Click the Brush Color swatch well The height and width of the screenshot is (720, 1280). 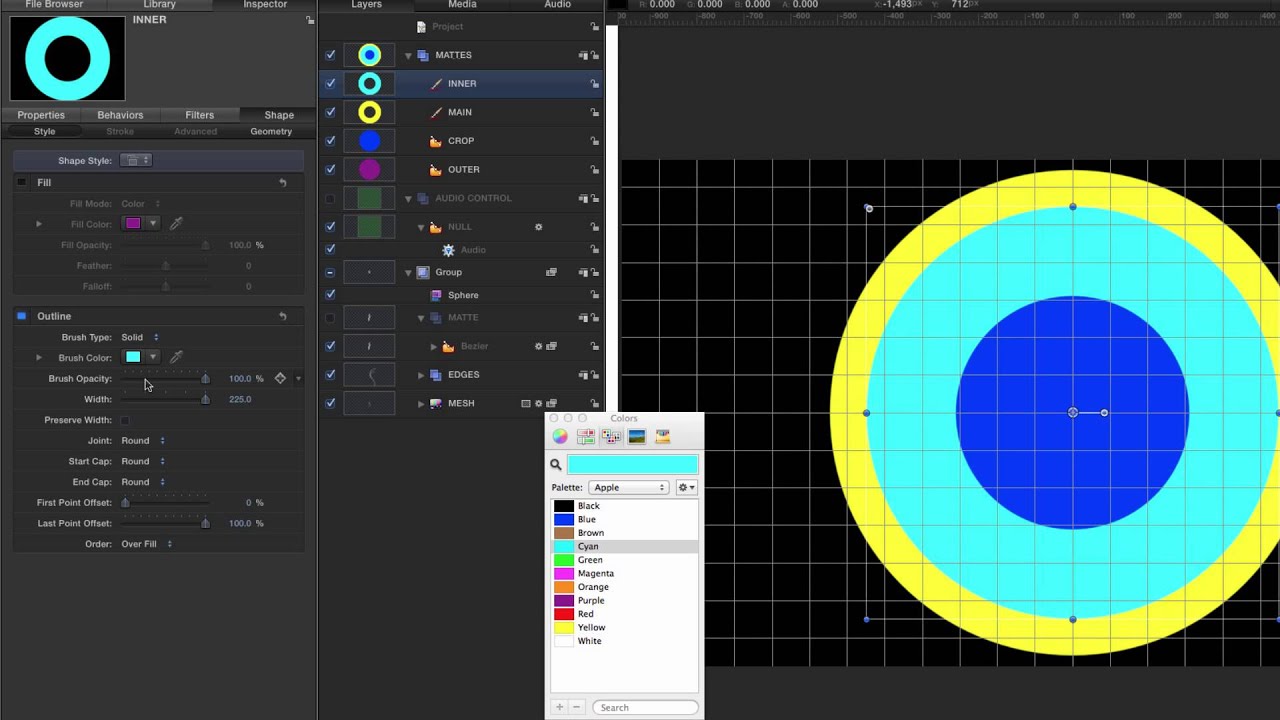tap(133, 357)
